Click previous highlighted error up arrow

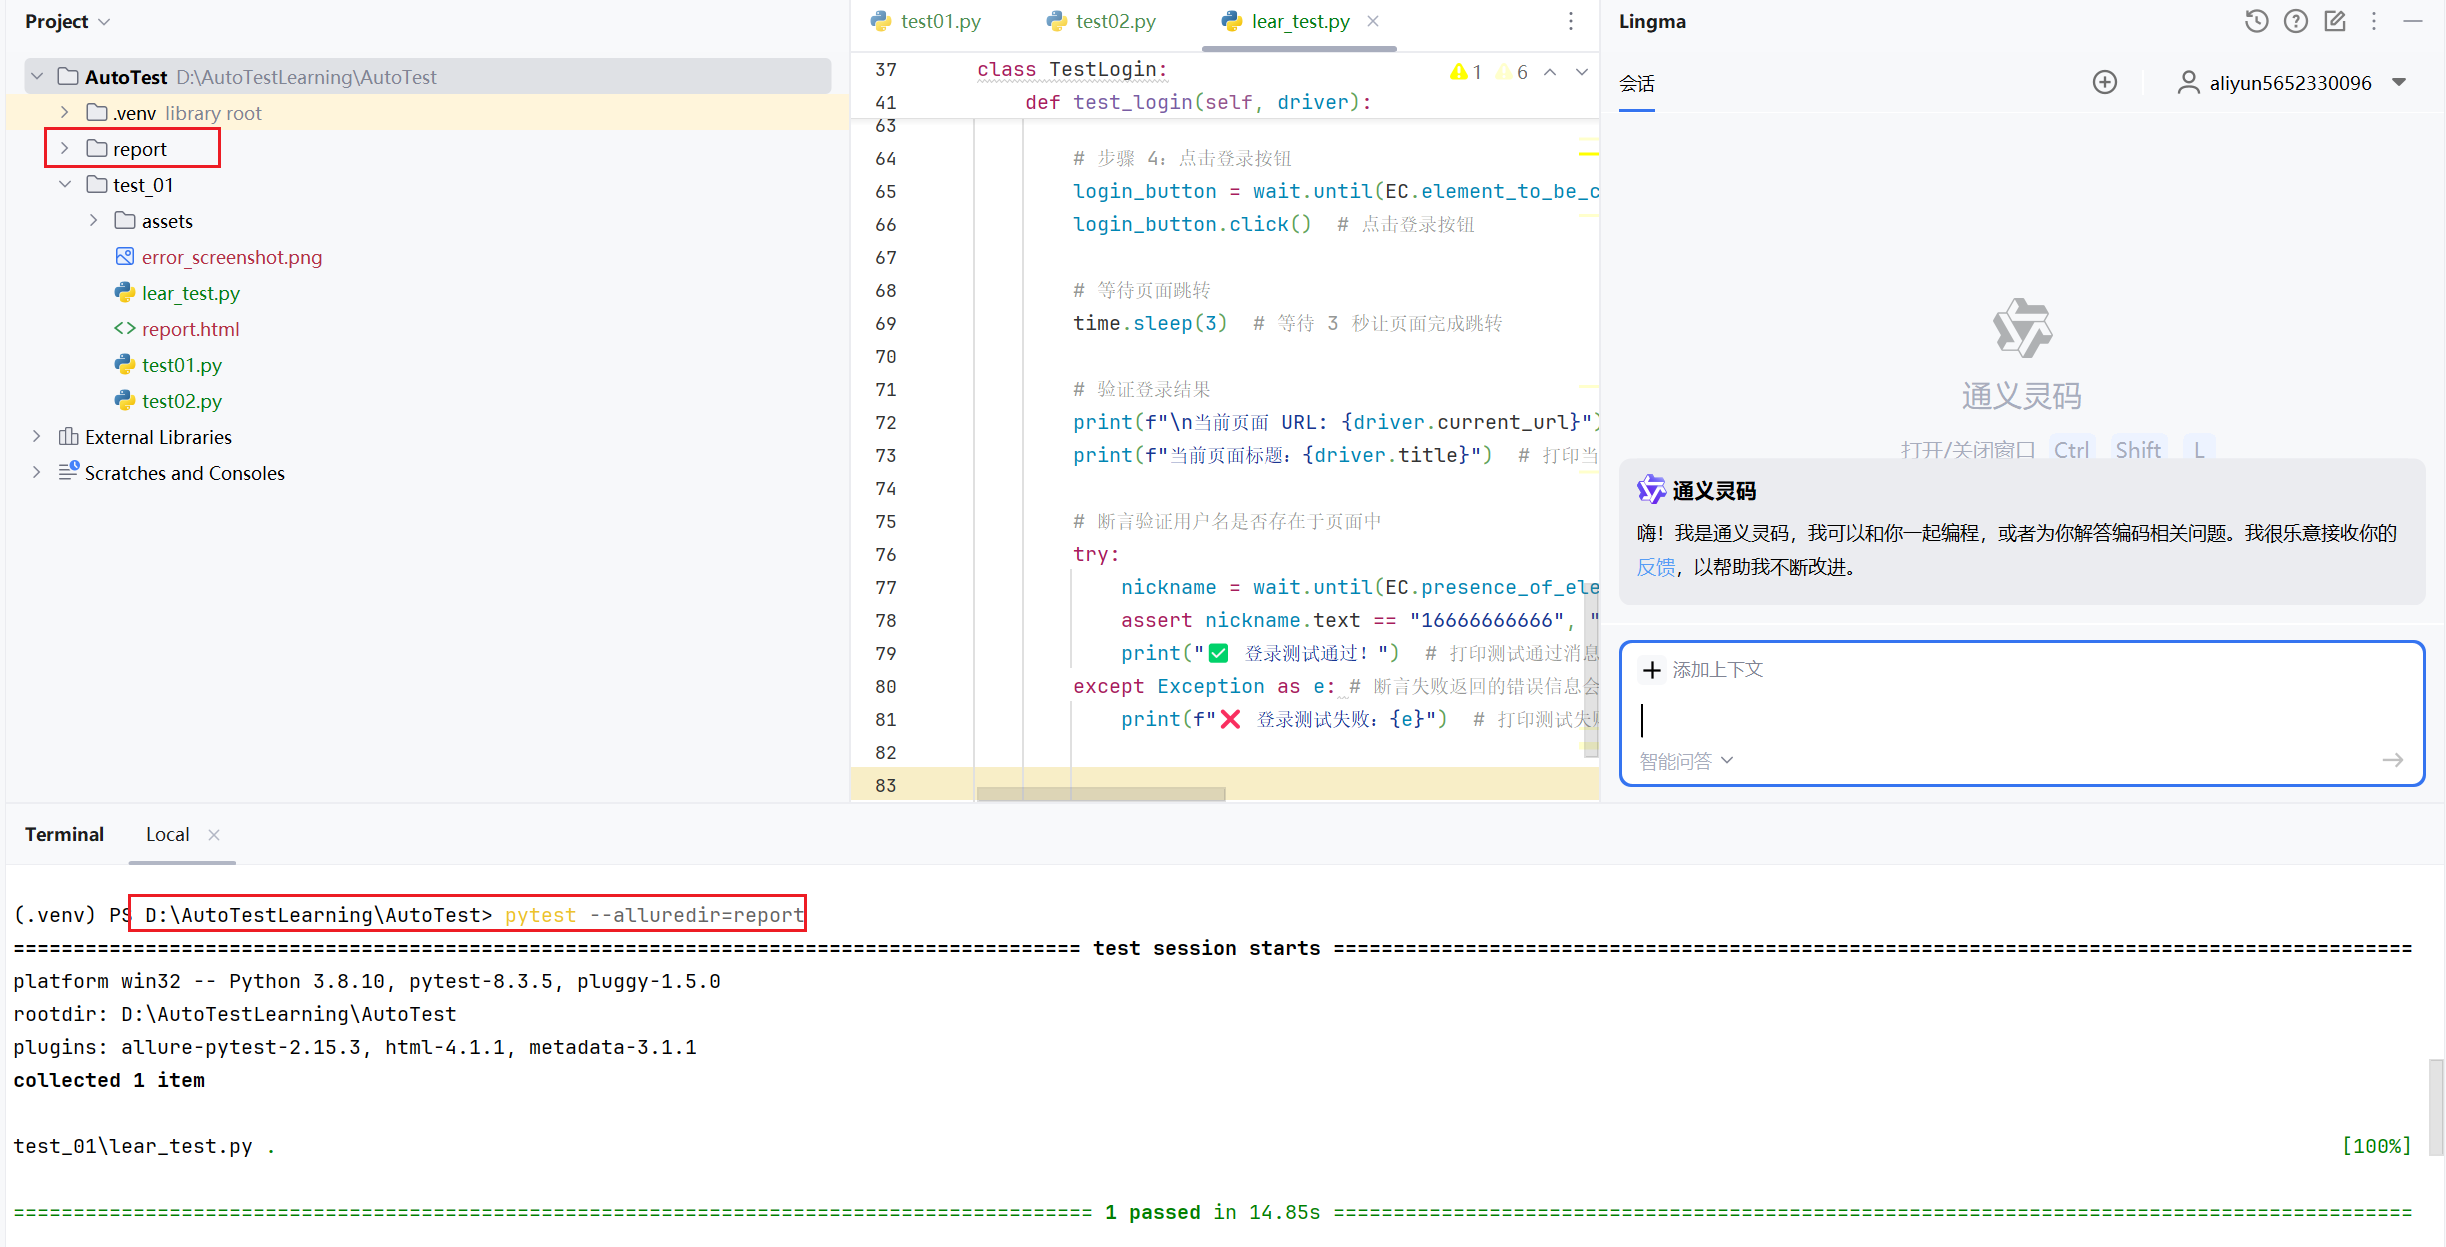coord(1549,72)
